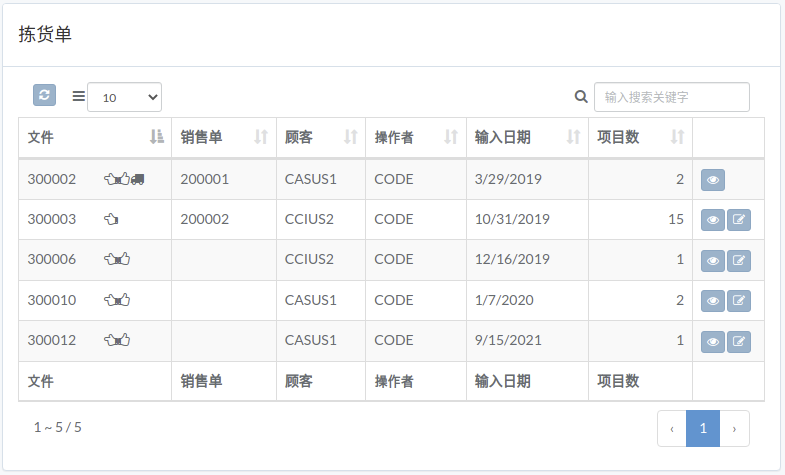Click the truck delivery icon on row 300002
Viewport: 785px width, 475px height.
point(138,179)
